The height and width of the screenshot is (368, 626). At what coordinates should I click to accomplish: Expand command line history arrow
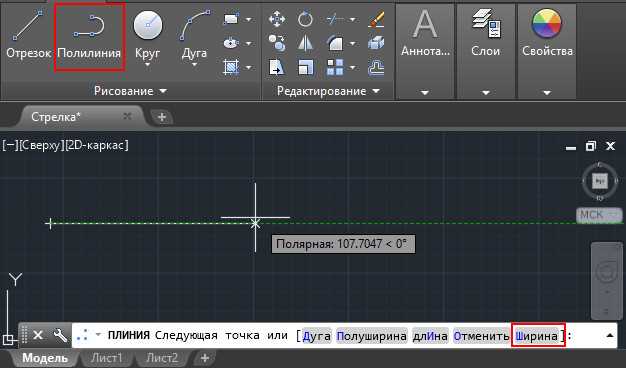point(610,335)
